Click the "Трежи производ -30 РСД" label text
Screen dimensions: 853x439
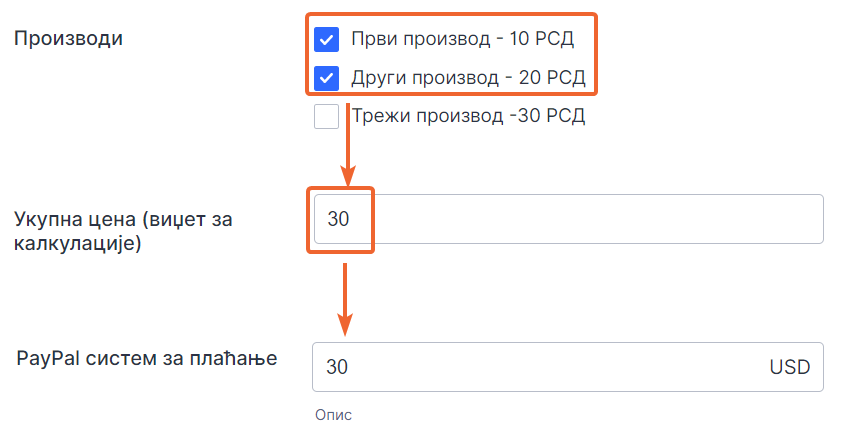[x=467, y=116]
